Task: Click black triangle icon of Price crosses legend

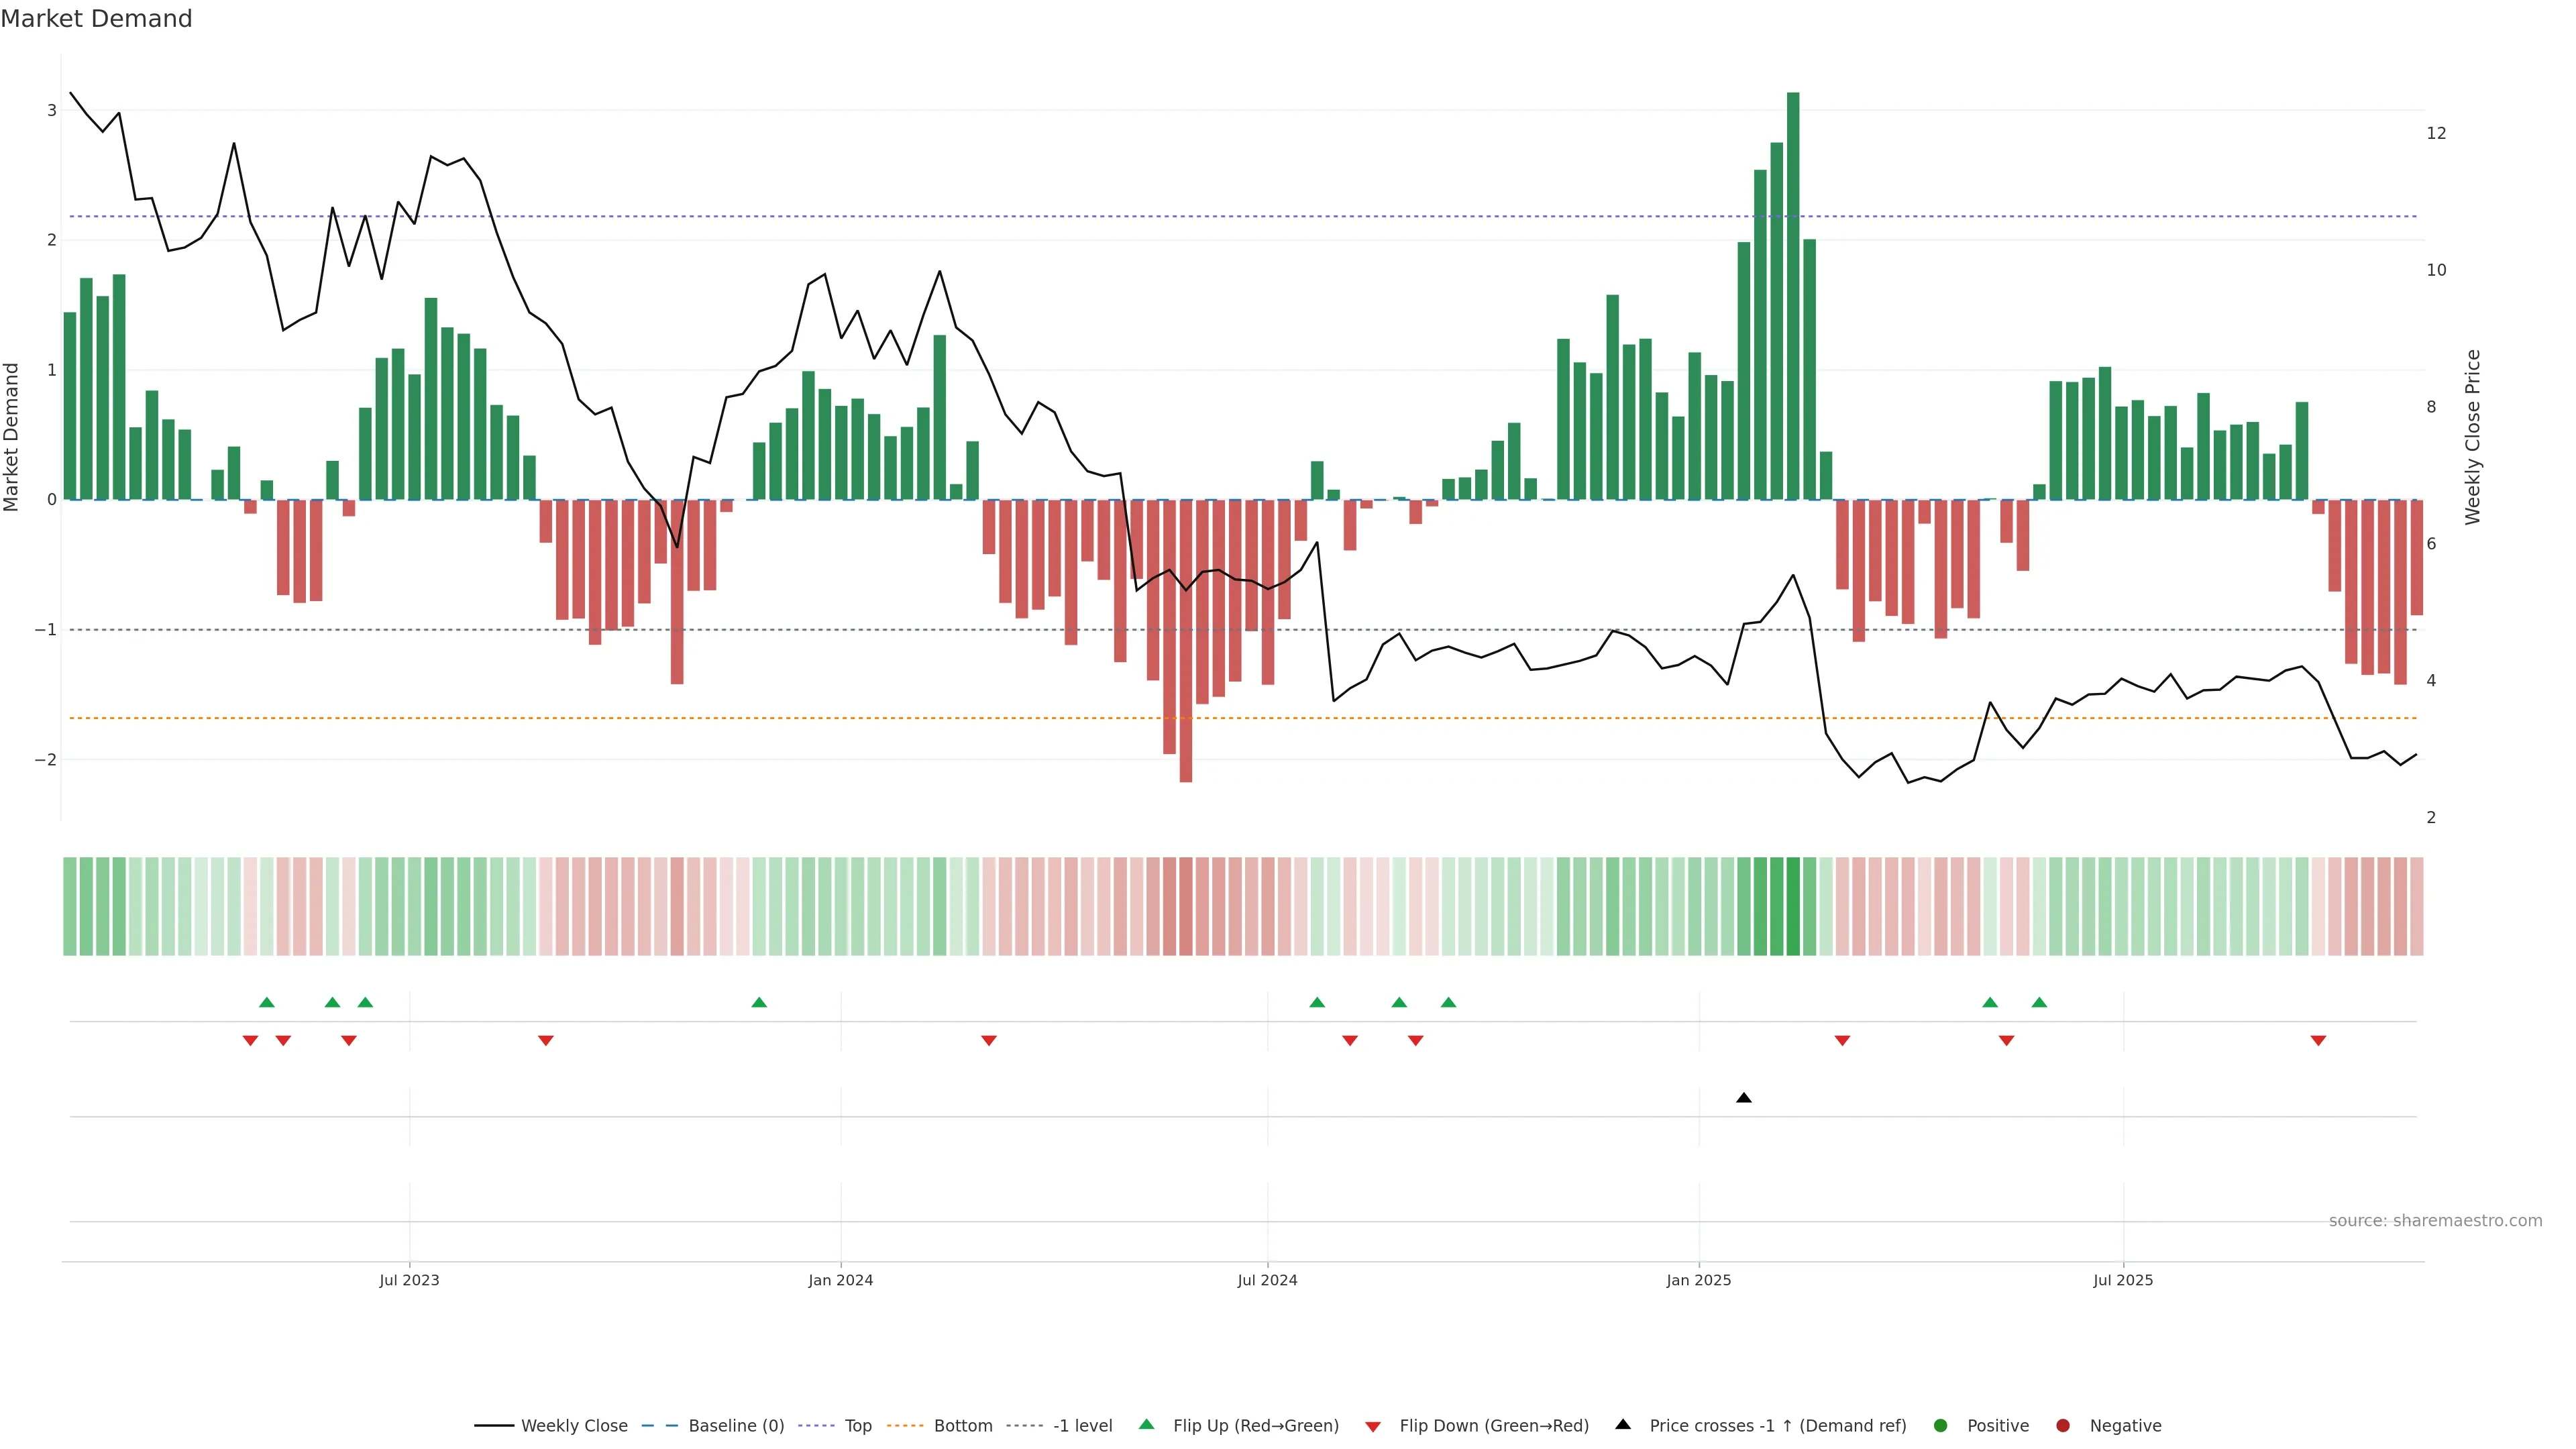Action: (x=1623, y=1424)
